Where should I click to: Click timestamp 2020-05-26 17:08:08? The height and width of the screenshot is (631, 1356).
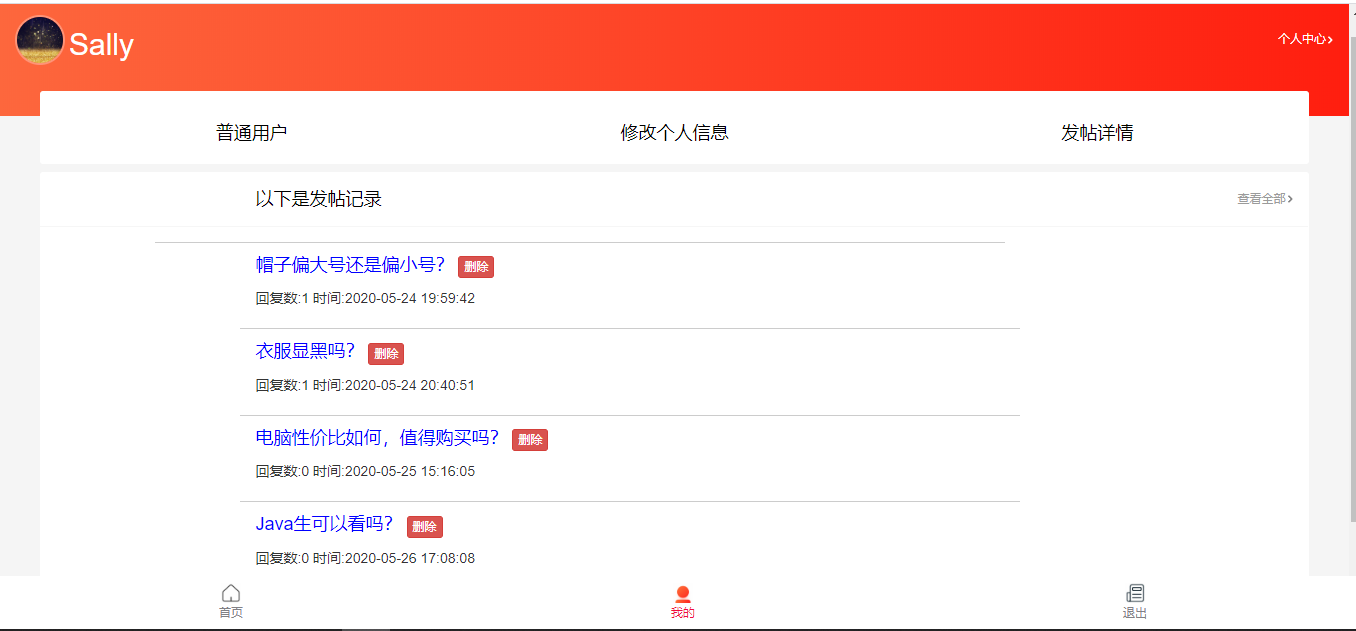click(x=410, y=558)
